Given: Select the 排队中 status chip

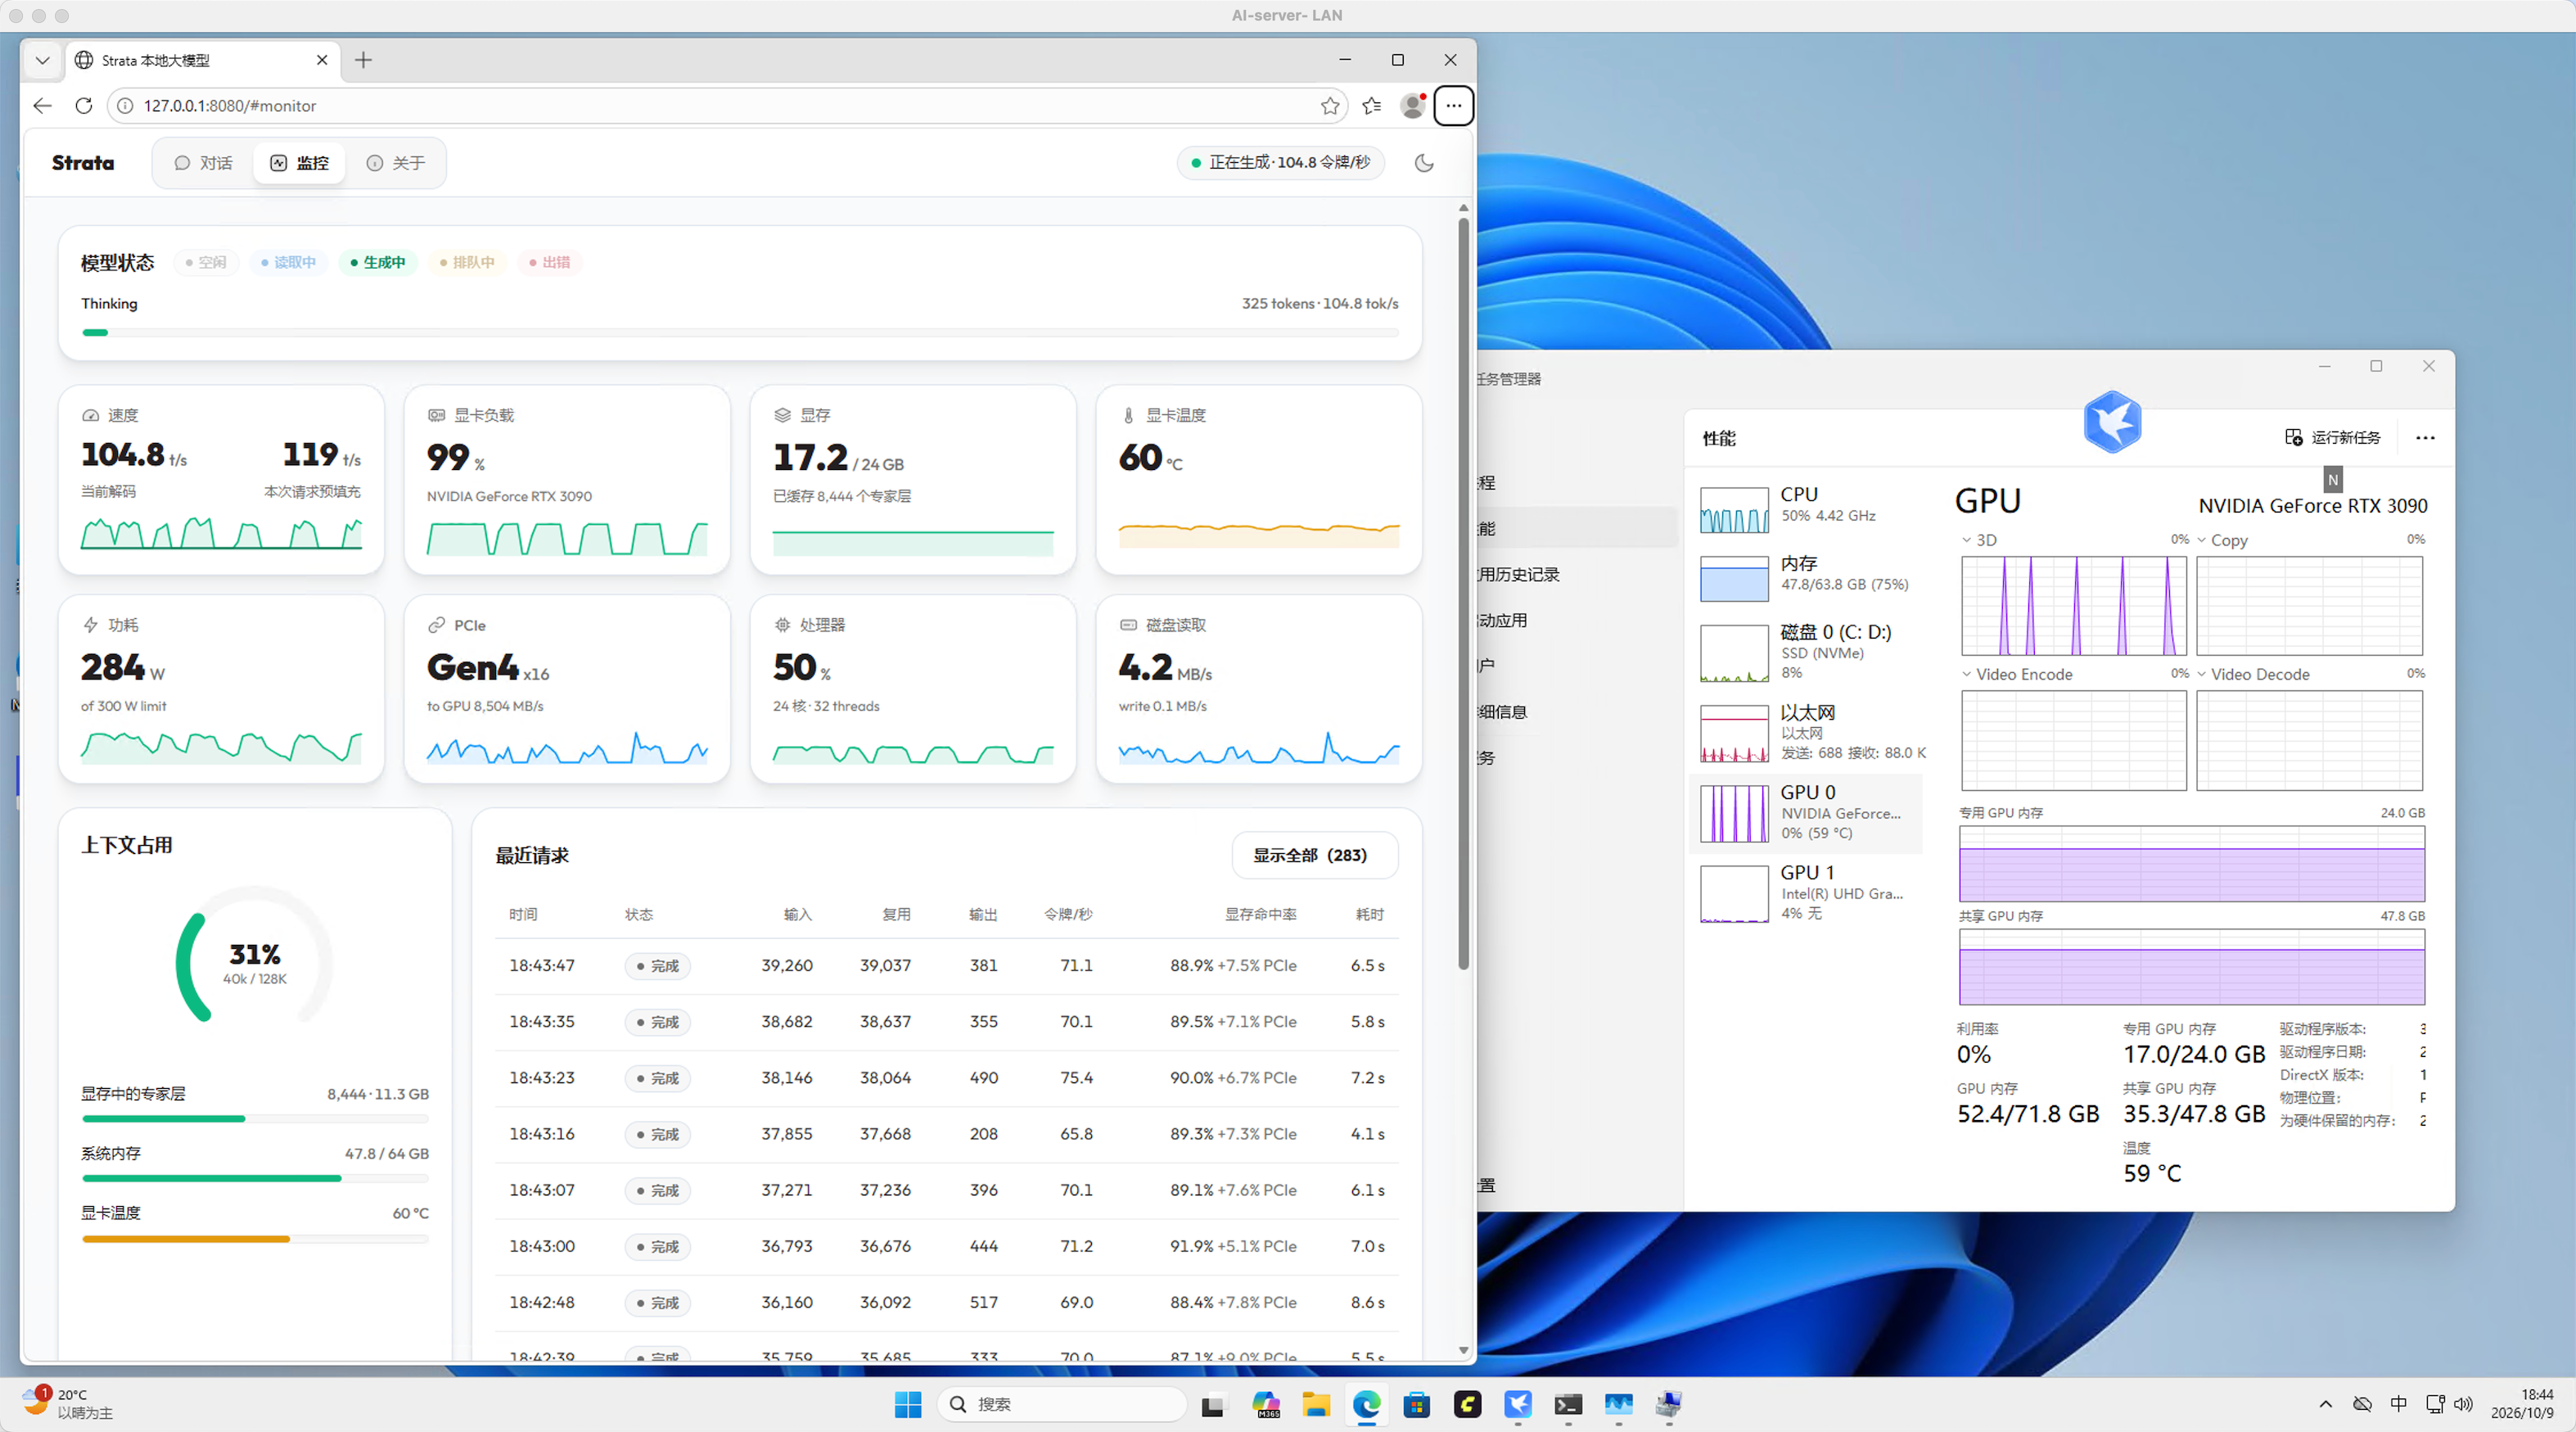Looking at the screenshot, I should (467, 262).
